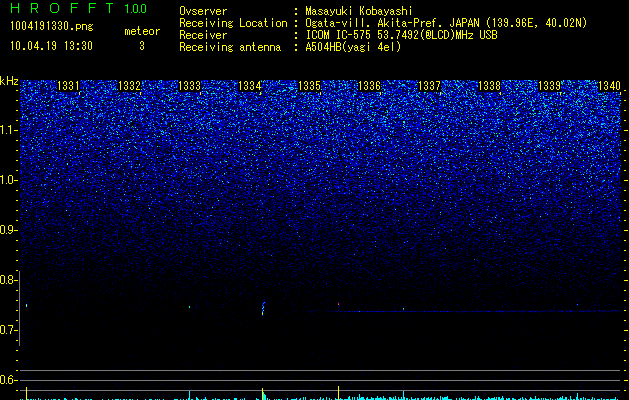
Task: Click the 1332 time marker
Action: click(x=129, y=86)
